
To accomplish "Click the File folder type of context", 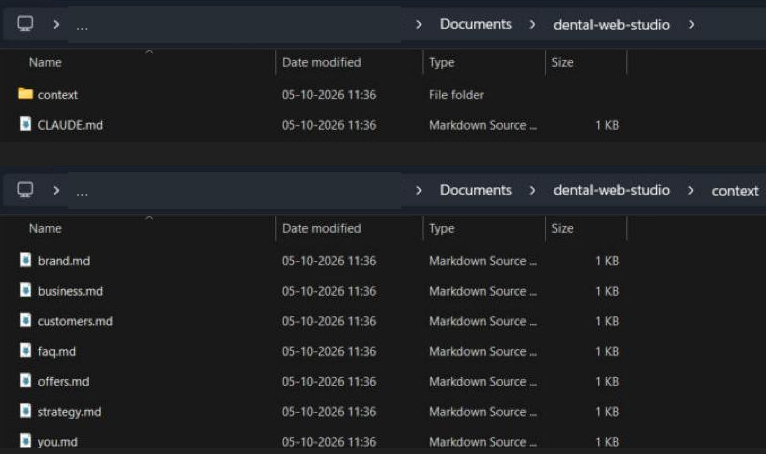I will [x=456, y=95].
